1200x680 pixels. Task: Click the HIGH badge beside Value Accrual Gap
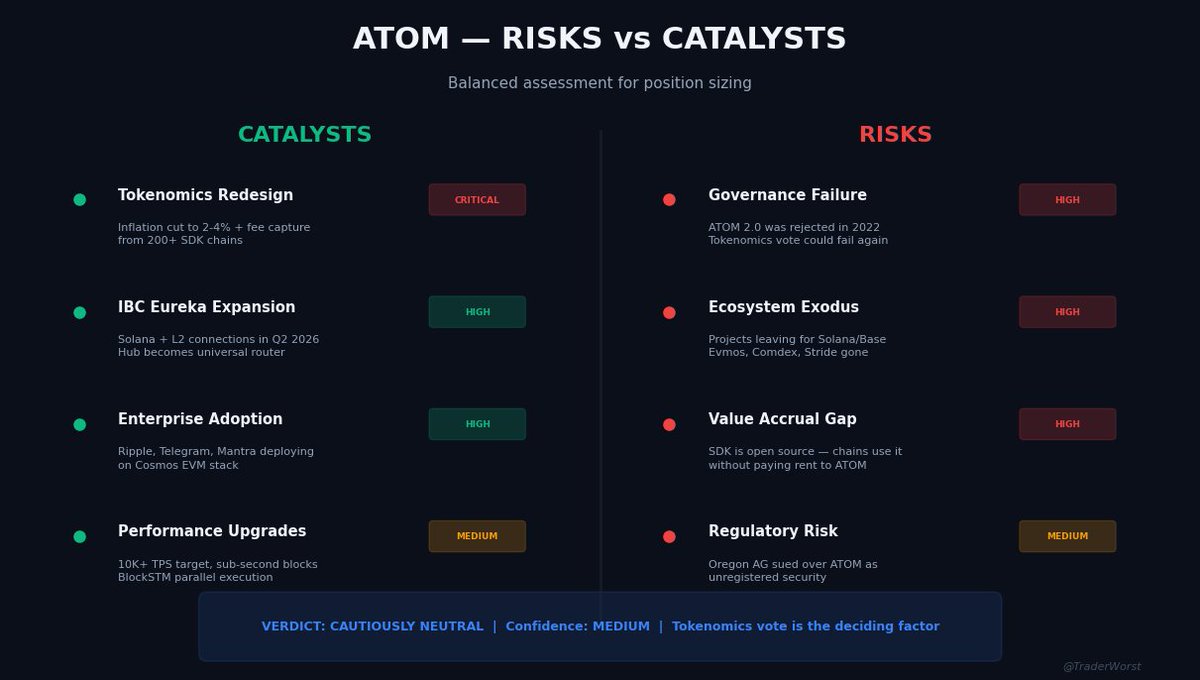[1067, 424]
